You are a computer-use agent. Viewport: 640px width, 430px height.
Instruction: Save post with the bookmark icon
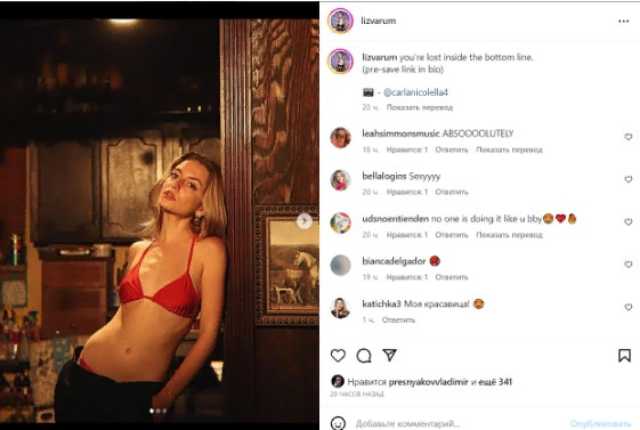click(x=624, y=355)
